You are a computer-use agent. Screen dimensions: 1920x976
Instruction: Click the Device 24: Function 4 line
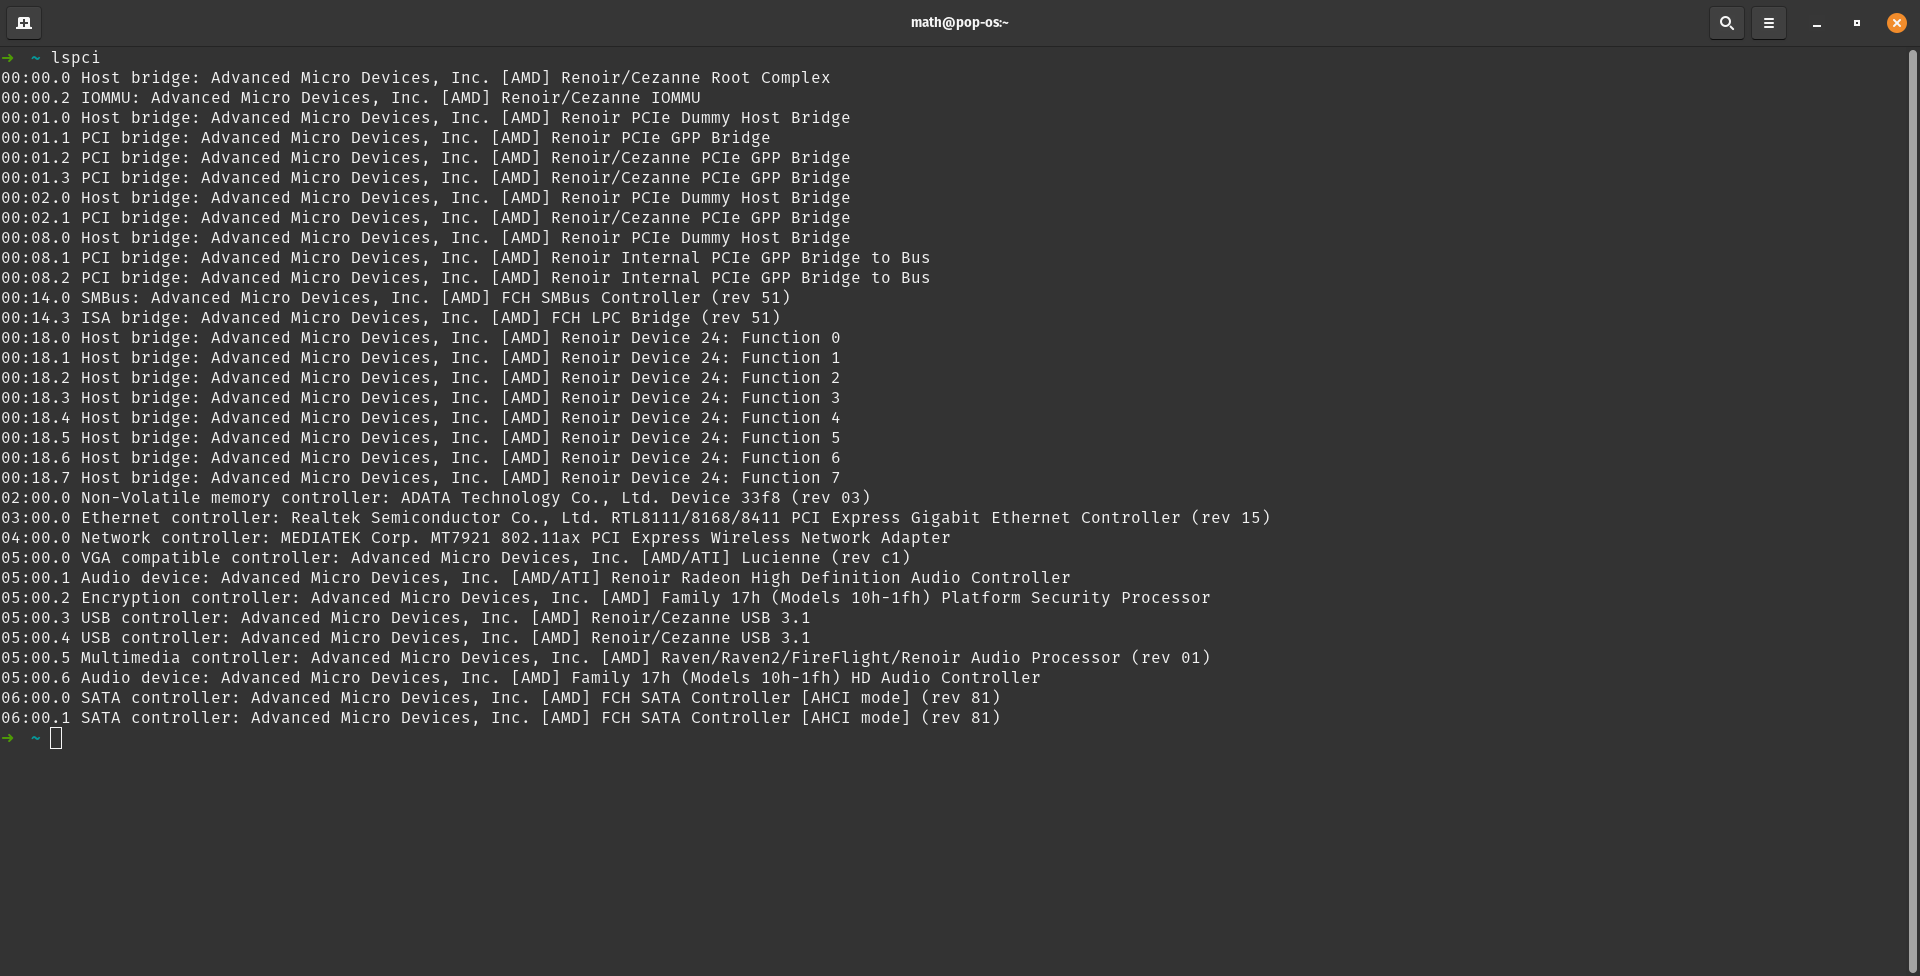click(421, 417)
